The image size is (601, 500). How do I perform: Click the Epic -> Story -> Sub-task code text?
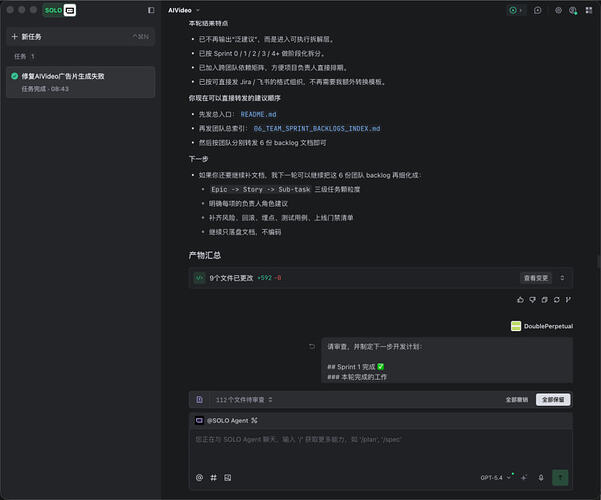pyautogui.click(x=260, y=189)
